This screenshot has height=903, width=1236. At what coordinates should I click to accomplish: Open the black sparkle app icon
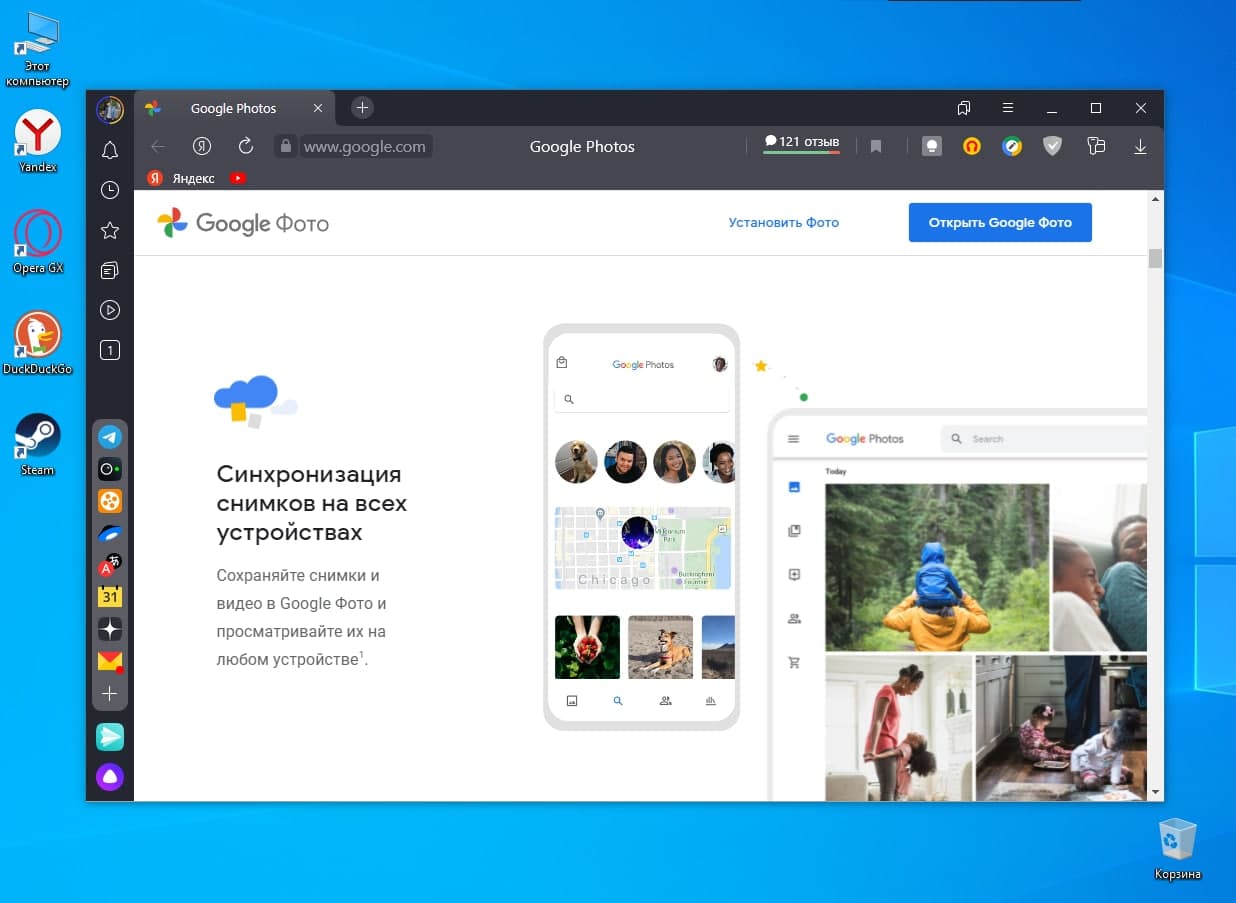(110, 629)
